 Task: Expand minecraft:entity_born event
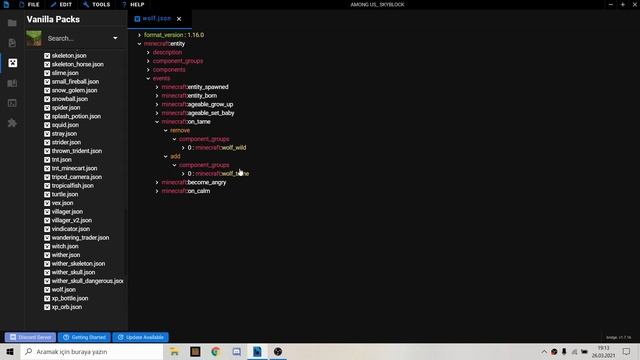157,96
